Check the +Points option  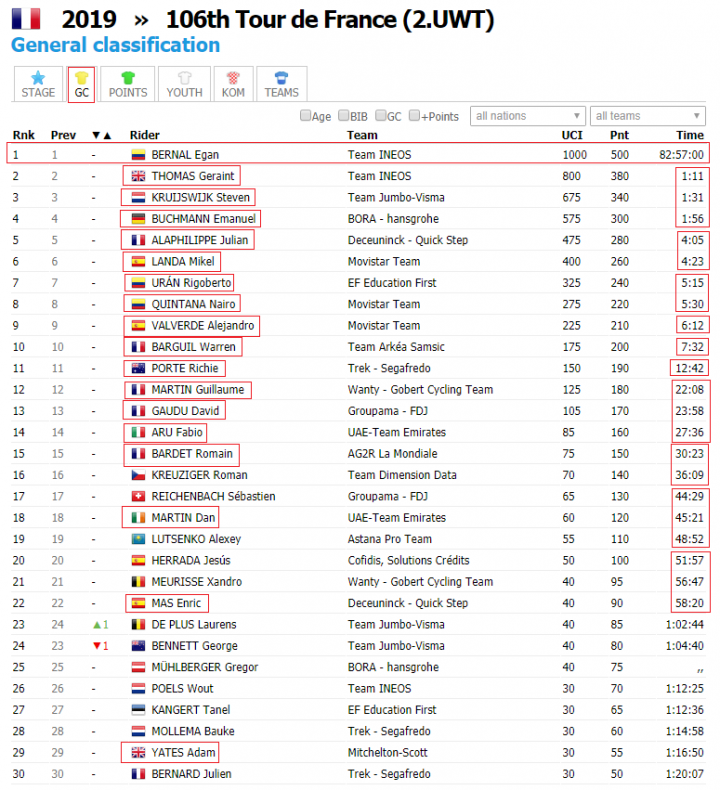point(414,116)
